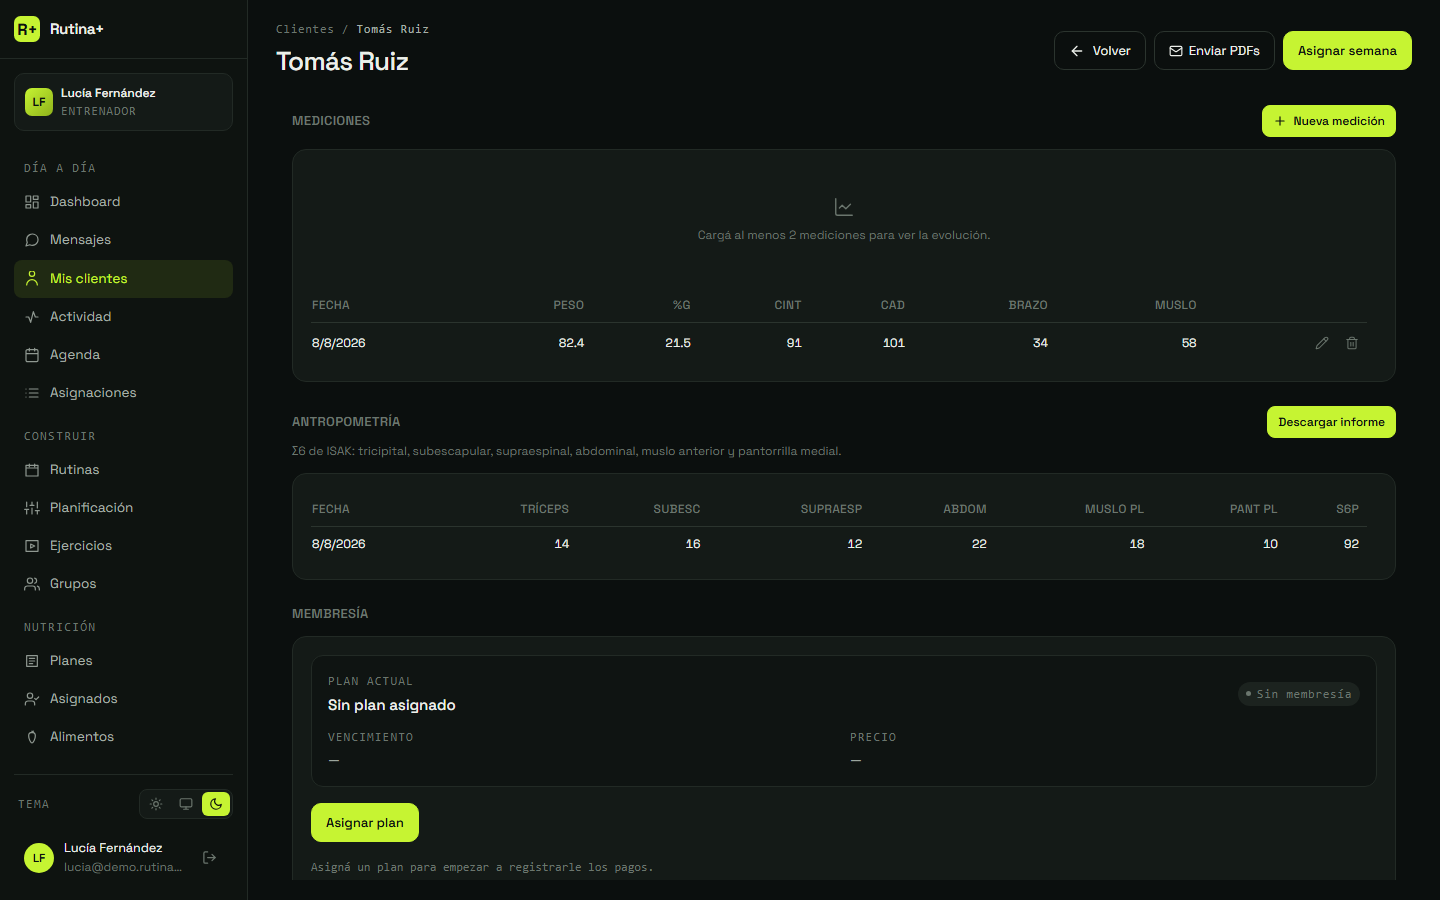Screen dimensions: 1440x900
Task: Click Descargar informe button
Action: (1331, 422)
